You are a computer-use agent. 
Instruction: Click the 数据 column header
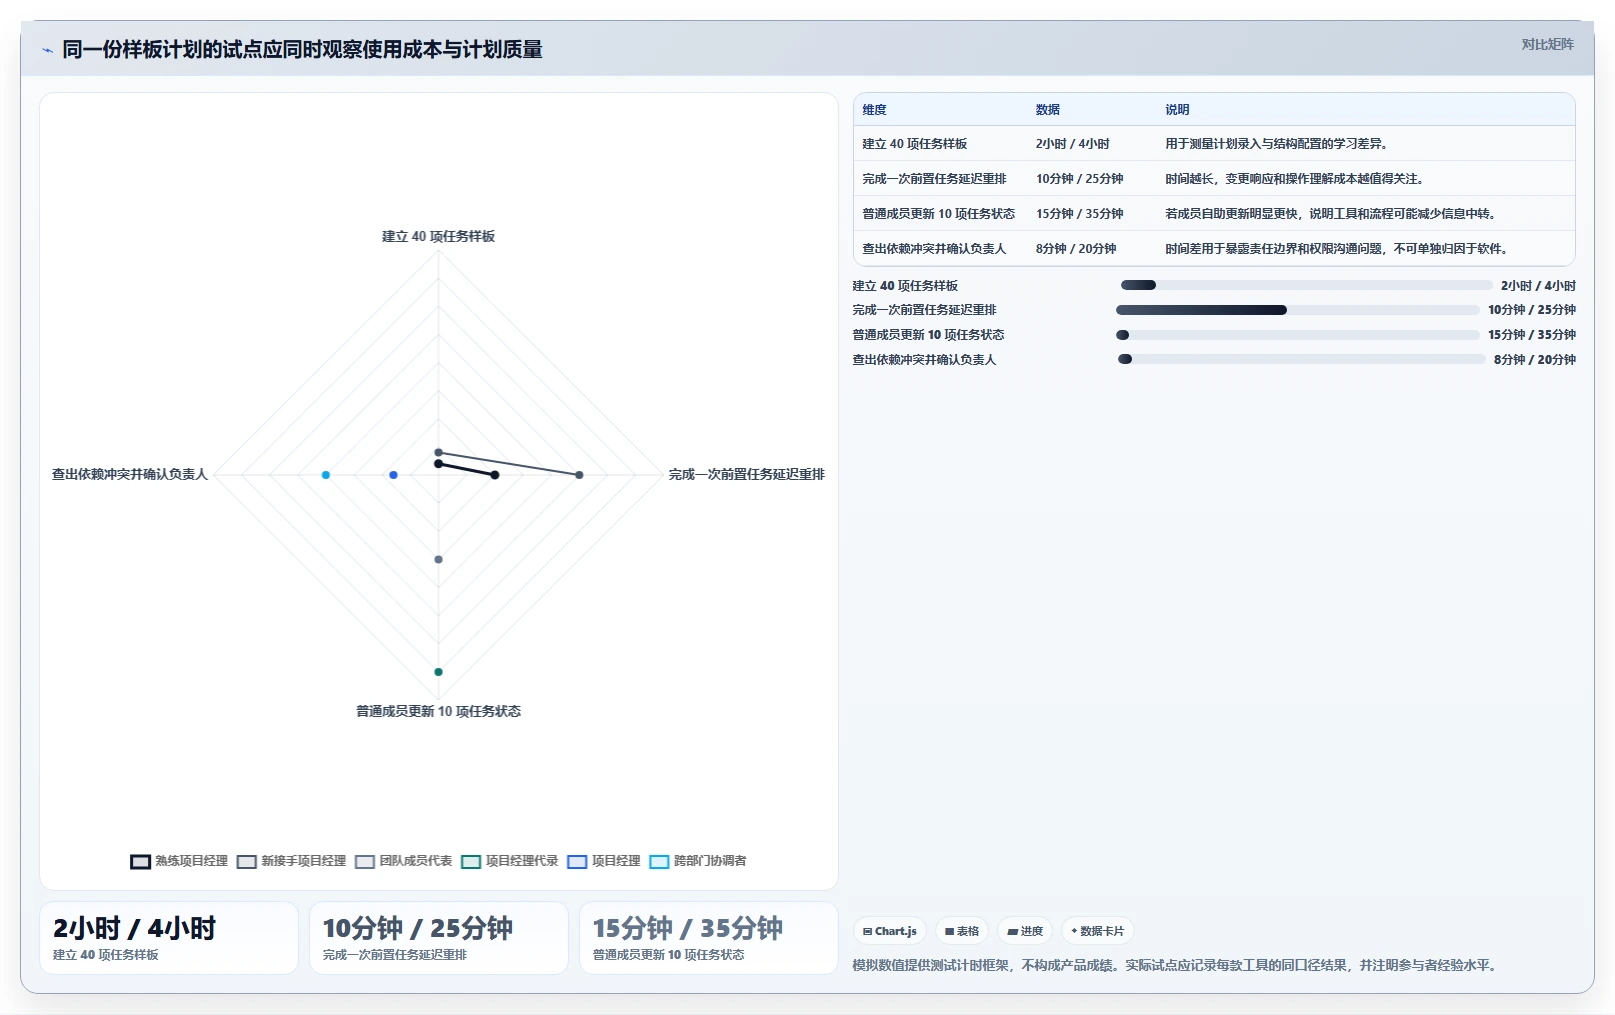coord(1047,110)
